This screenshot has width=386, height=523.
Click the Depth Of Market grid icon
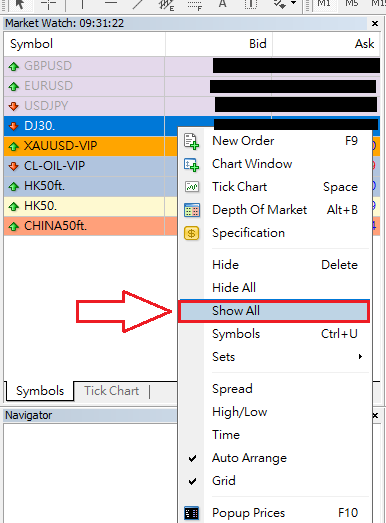tap(192, 210)
